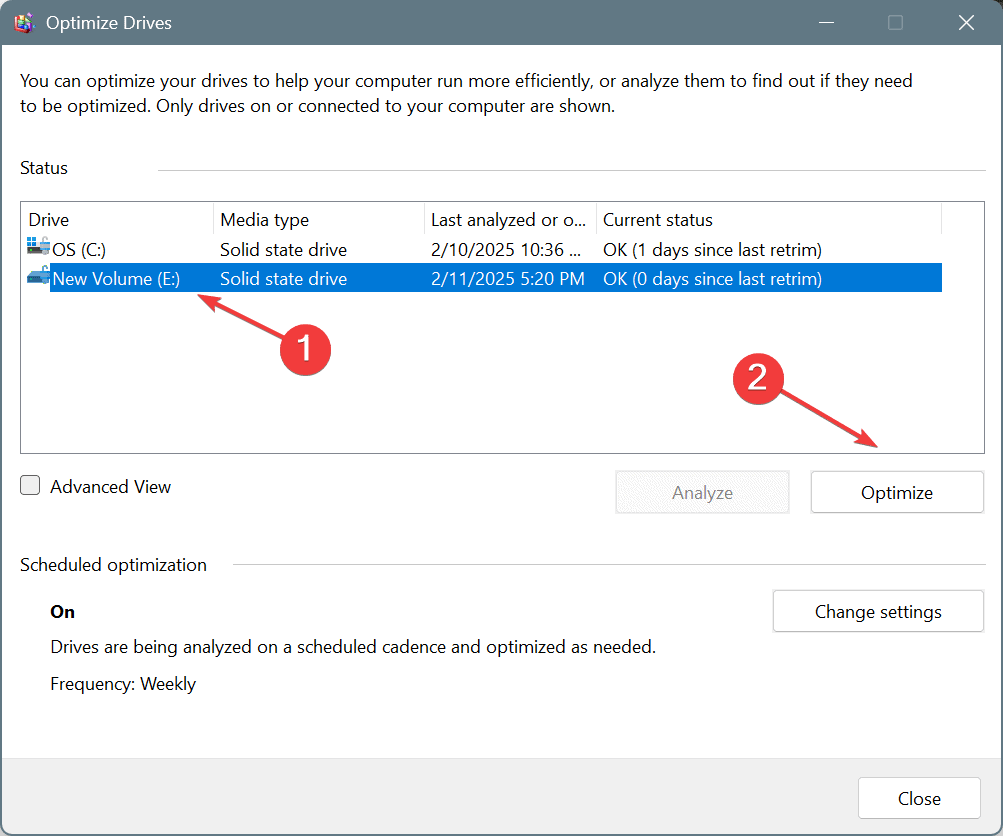Image resolution: width=1003 pixels, height=836 pixels.
Task: Click OS (C:) current status cell
Action: (712, 249)
